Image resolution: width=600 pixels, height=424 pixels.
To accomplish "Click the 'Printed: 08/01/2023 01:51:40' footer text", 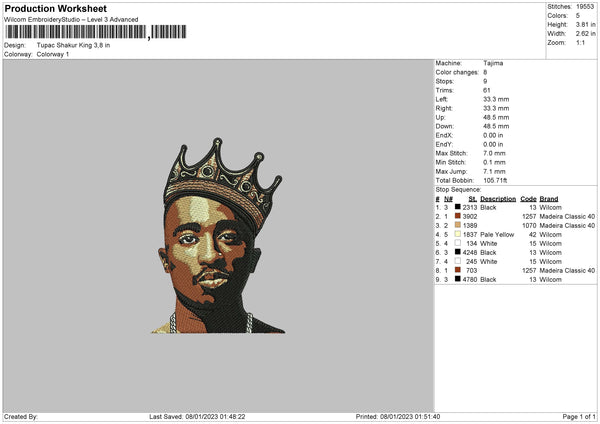I will (398, 417).
